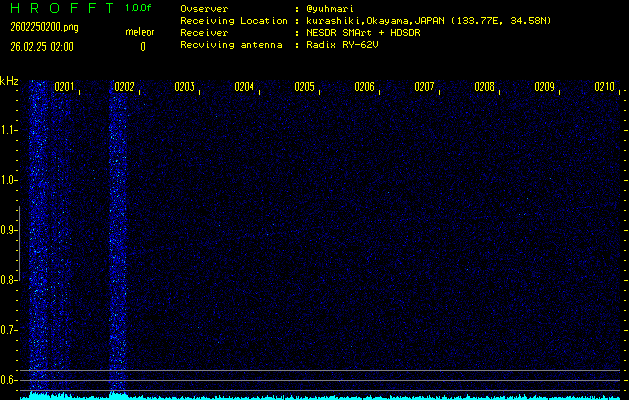
Task: Click the meteor count label
Action: point(140,32)
